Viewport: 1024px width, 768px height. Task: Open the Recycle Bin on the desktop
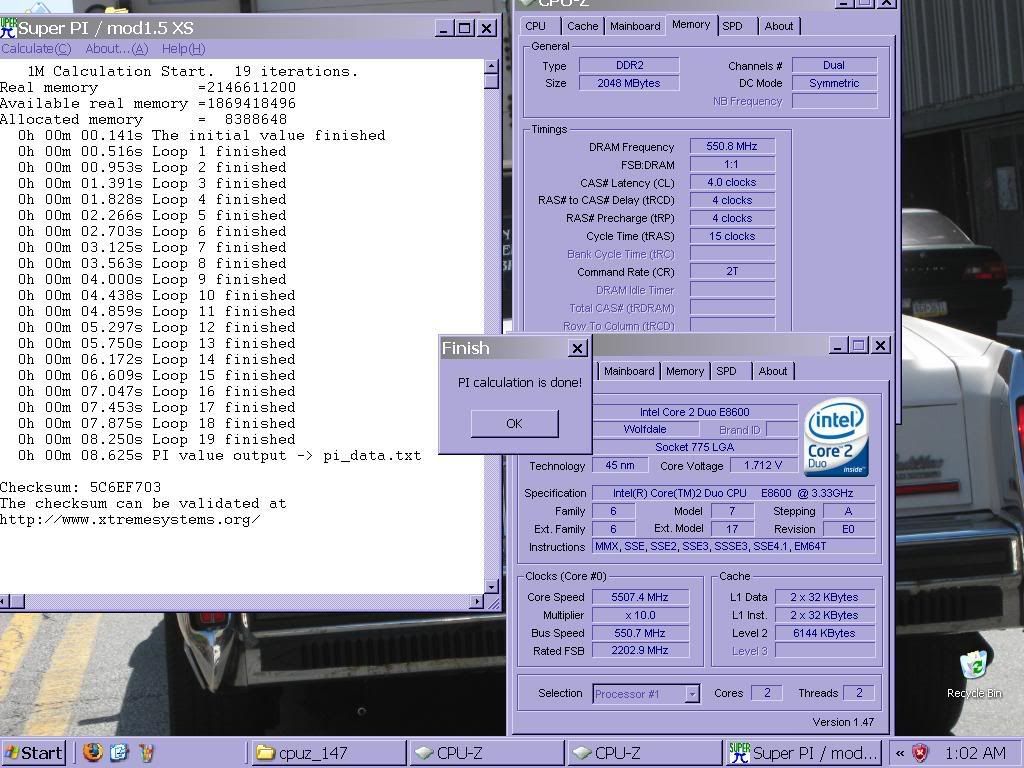(x=973, y=666)
